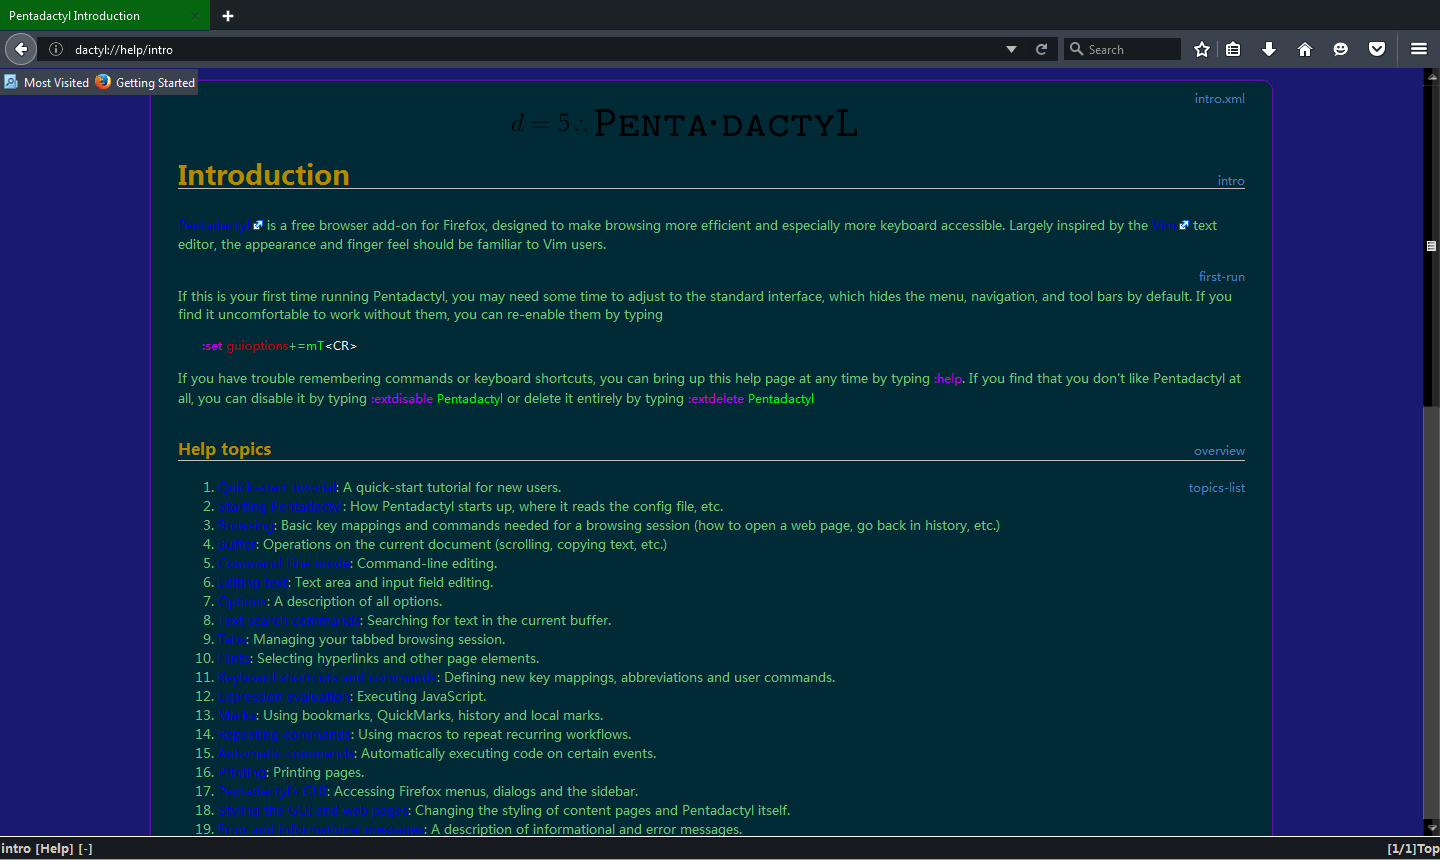Open Error and informational messages topic

321,829
